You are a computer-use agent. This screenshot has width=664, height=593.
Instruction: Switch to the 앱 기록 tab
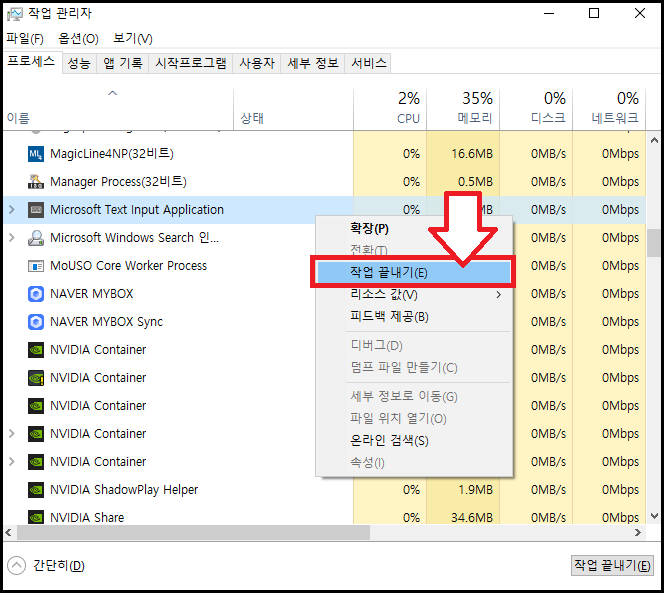pos(123,63)
